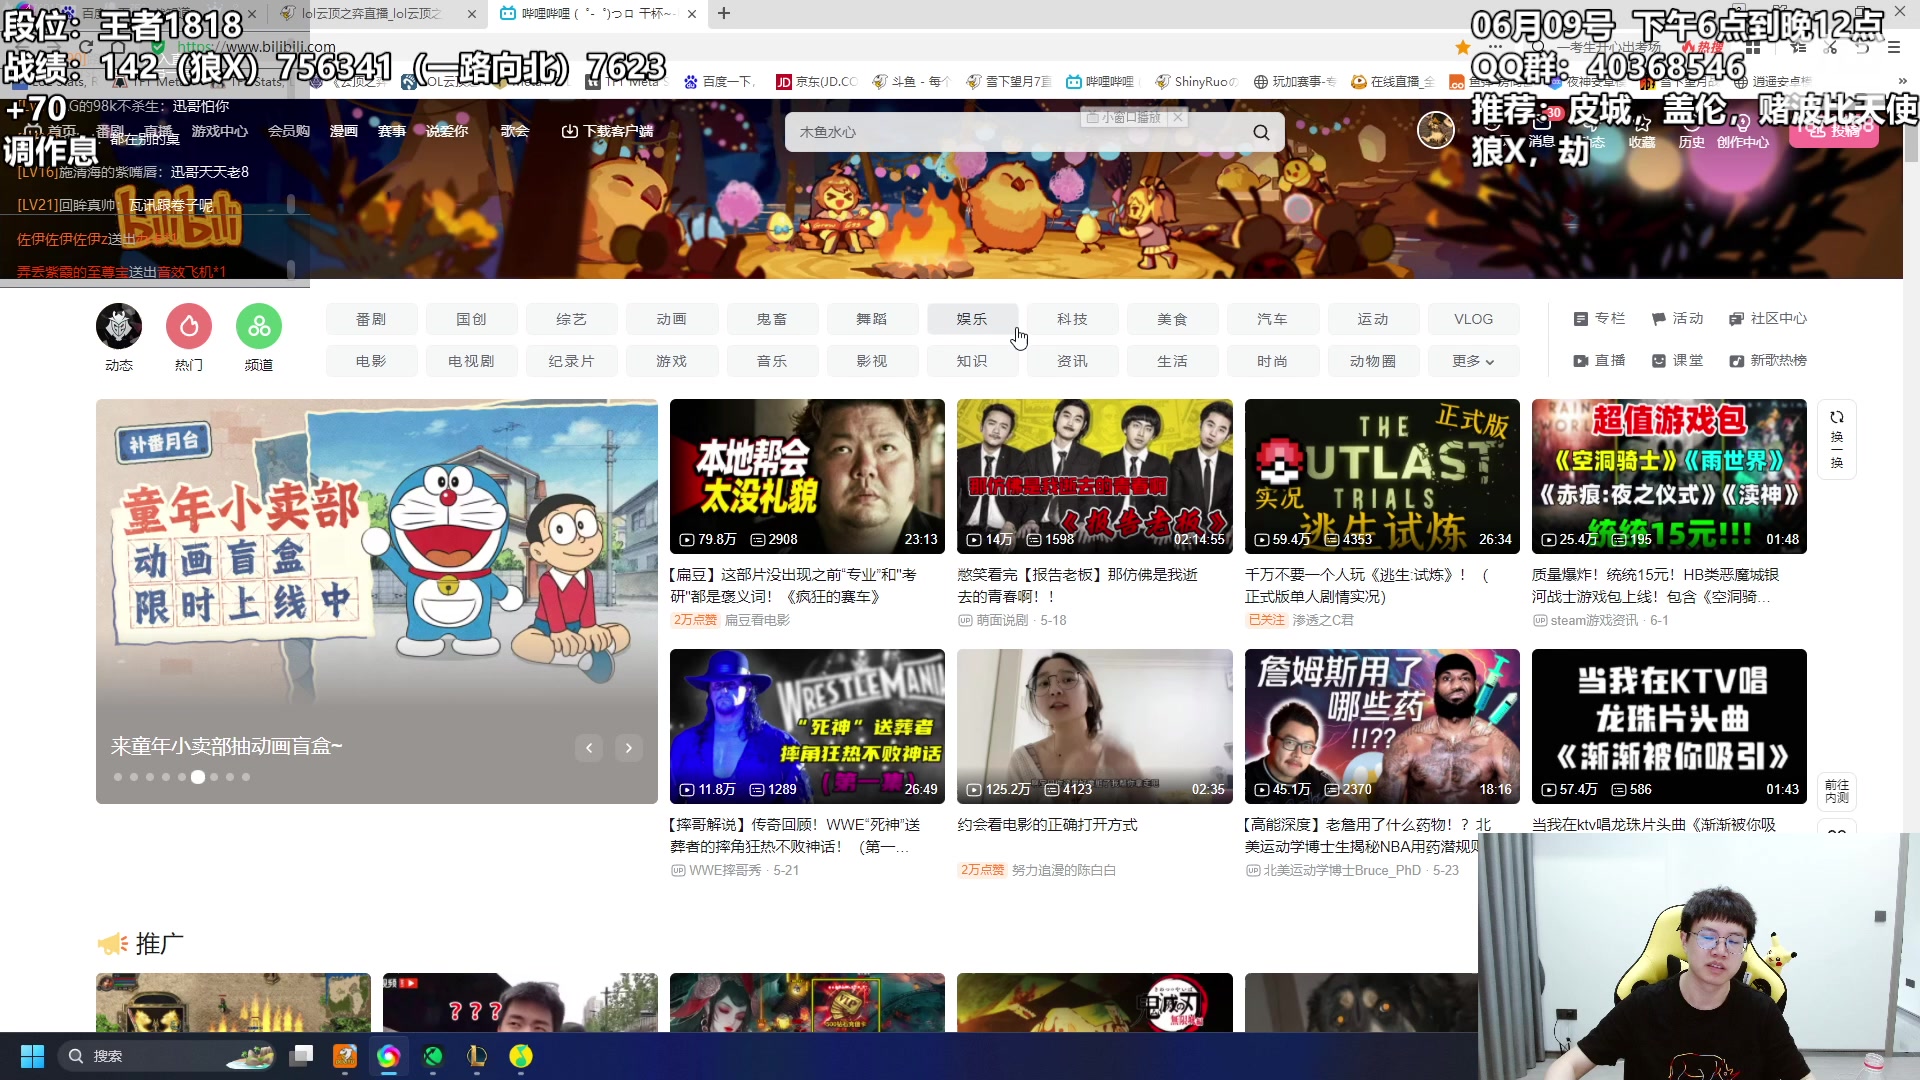Open the 詹姆斯用了哪些药 video thumbnail

coord(1382,726)
